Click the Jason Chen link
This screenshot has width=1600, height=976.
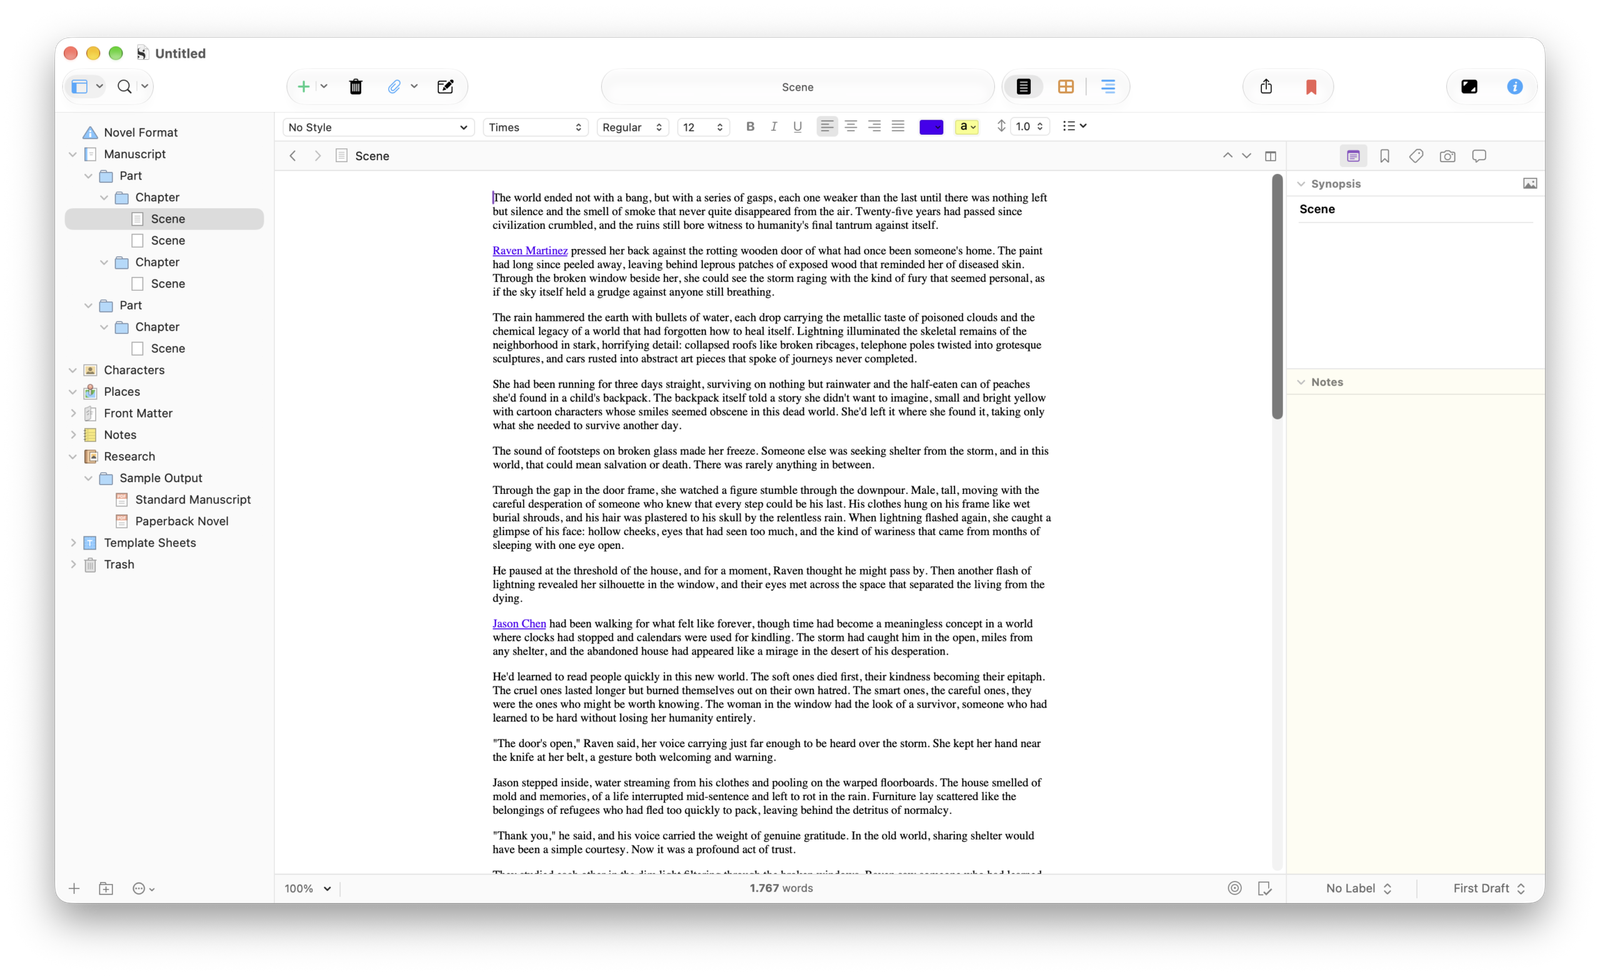(519, 624)
